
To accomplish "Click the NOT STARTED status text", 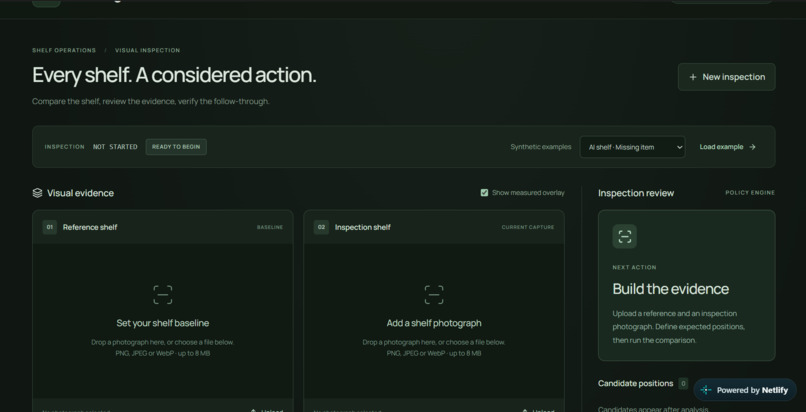I will (115, 147).
